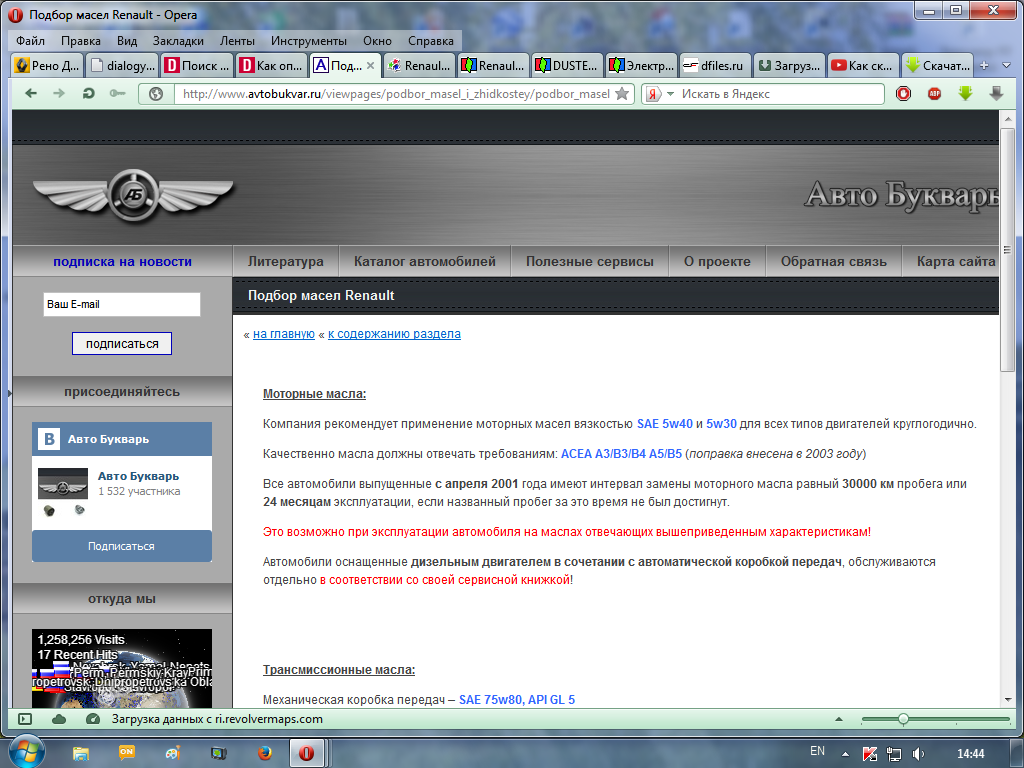Click the green download arrow extension
This screenshot has width=1024, height=768.
click(965, 93)
